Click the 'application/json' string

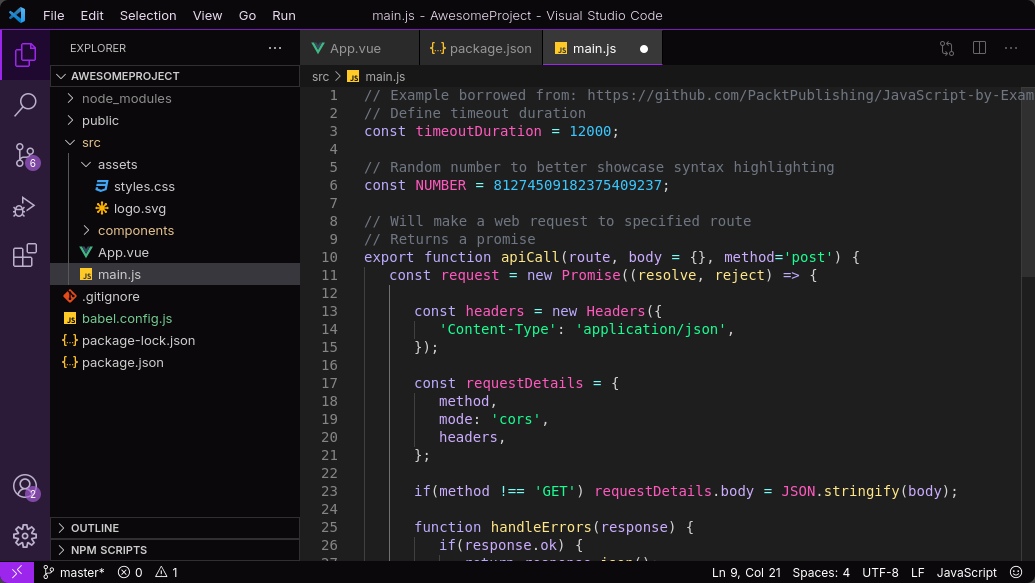(650, 329)
